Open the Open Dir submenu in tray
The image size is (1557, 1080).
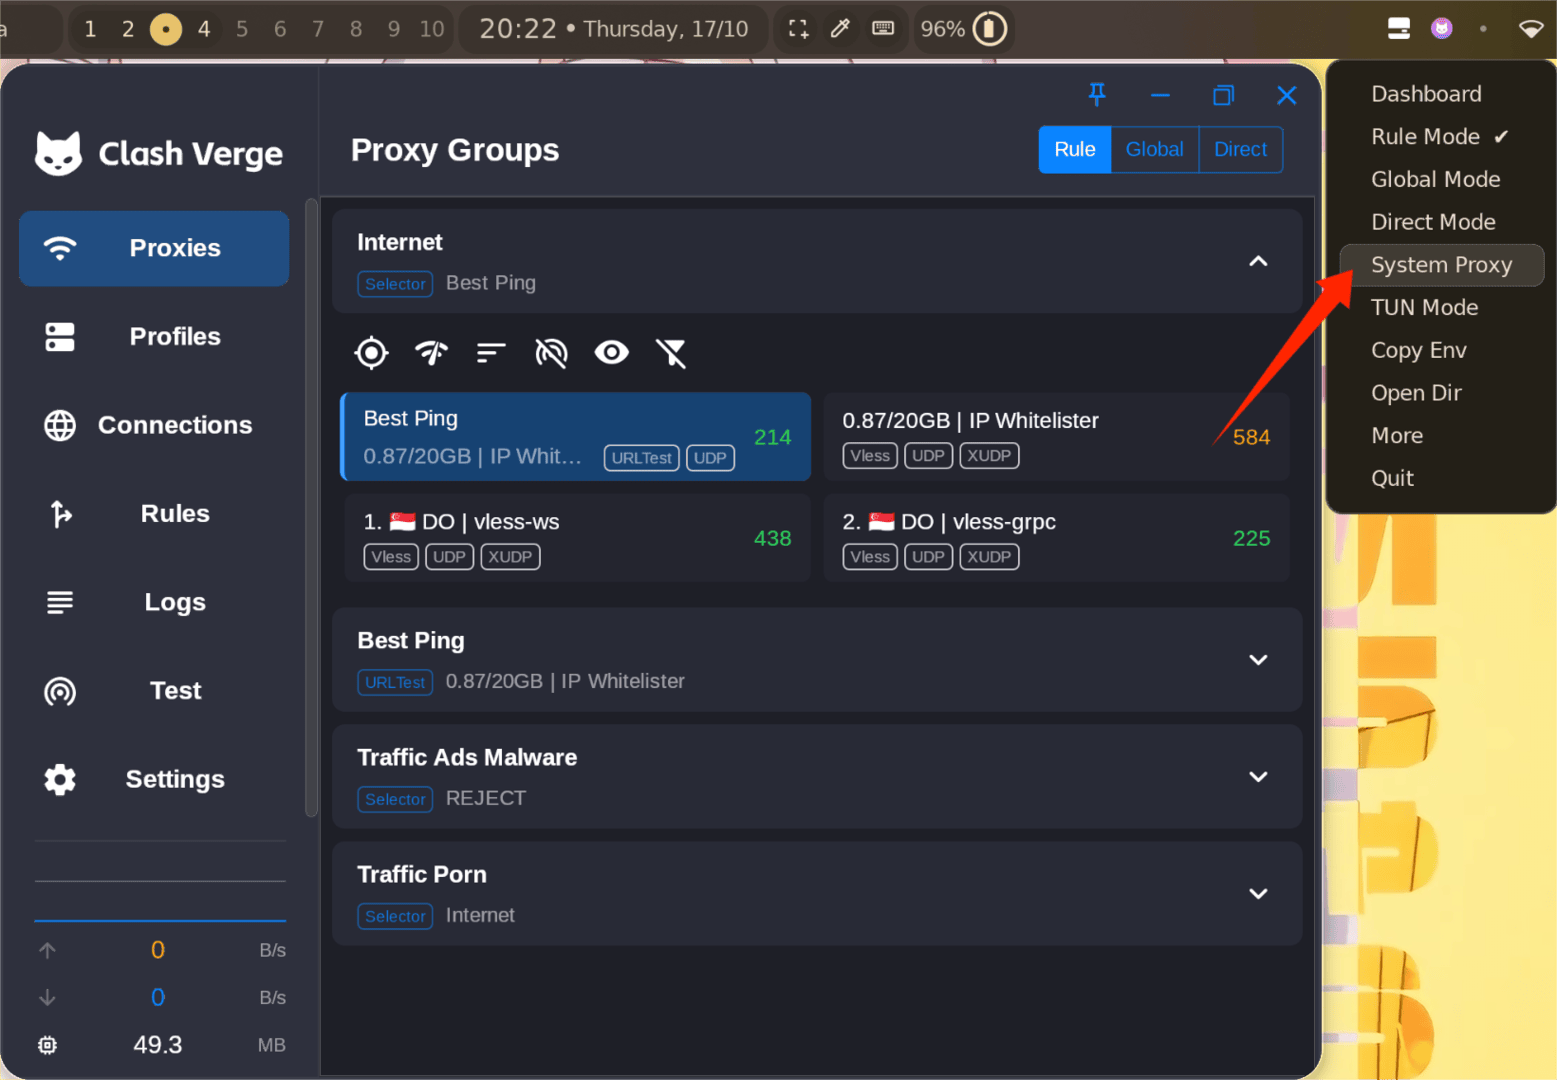tap(1441, 393)
